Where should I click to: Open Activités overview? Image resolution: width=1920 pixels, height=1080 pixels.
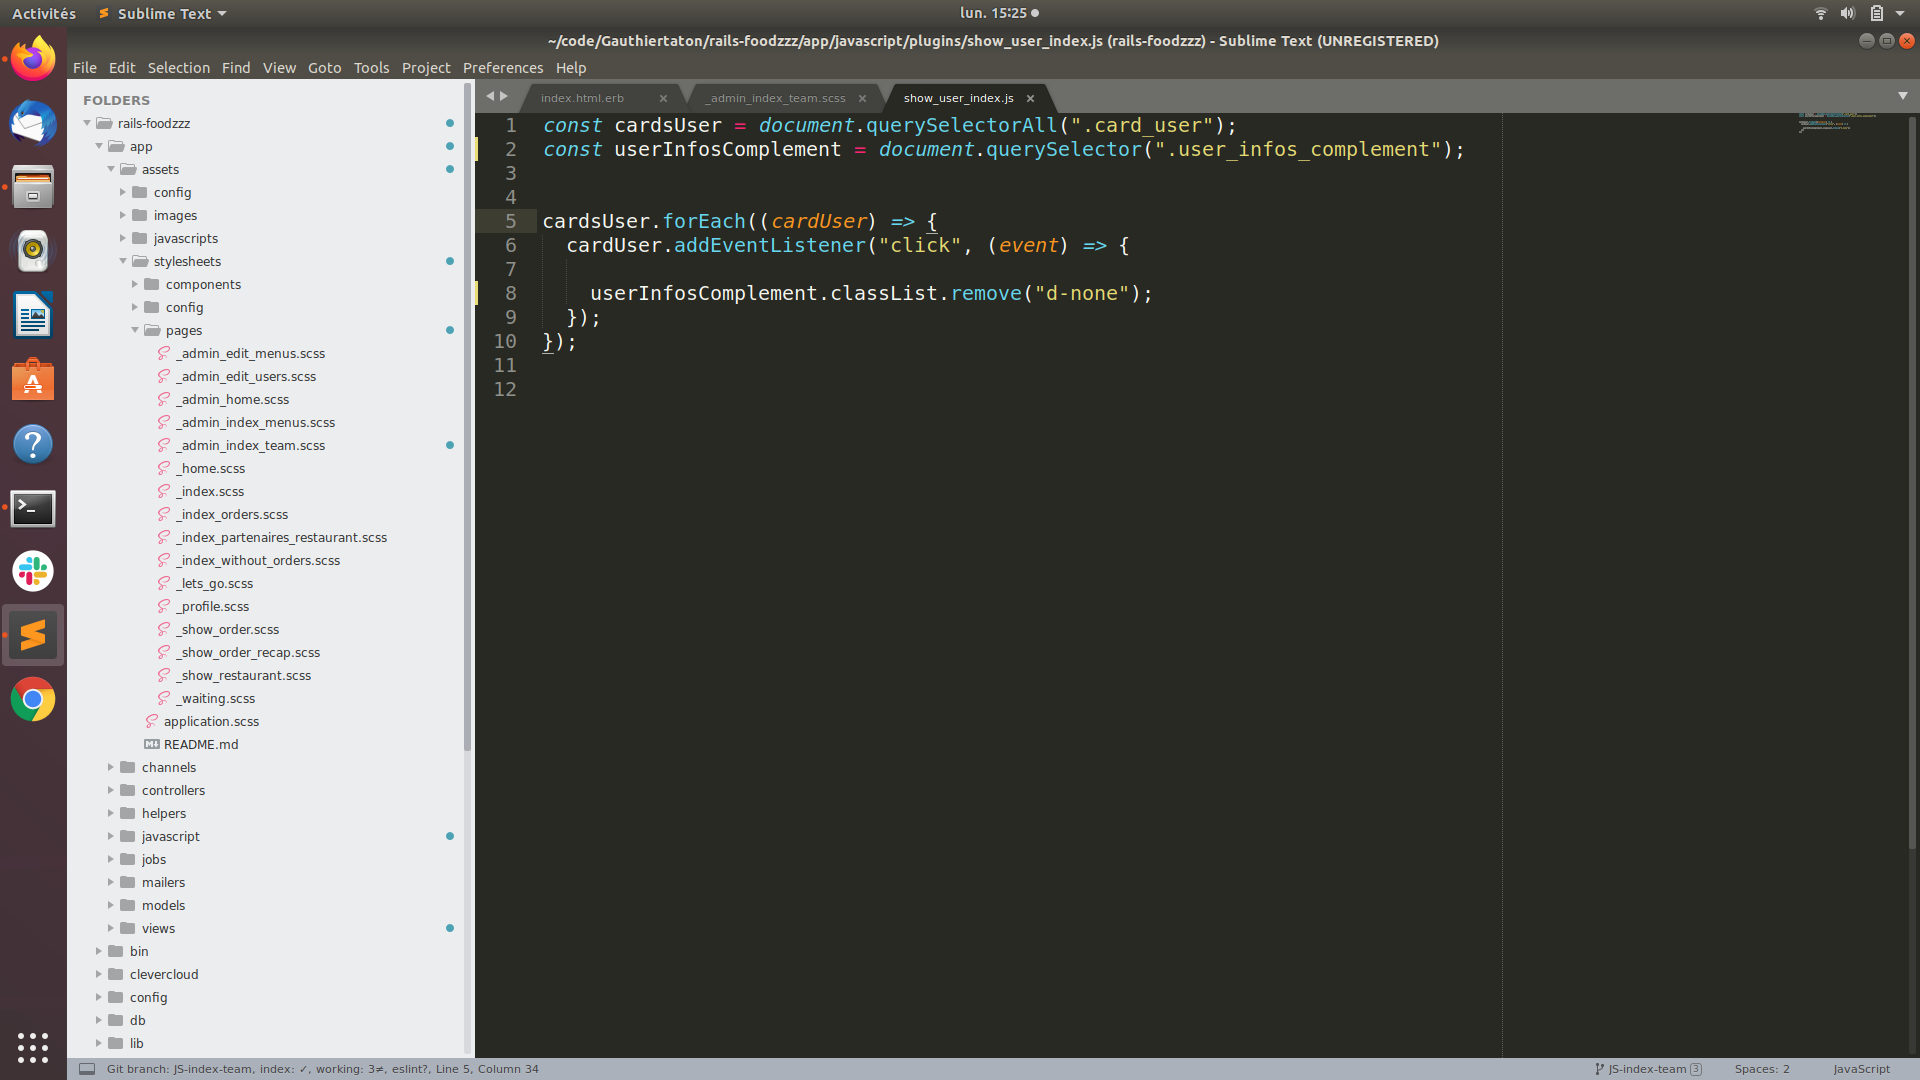(44, 13)
